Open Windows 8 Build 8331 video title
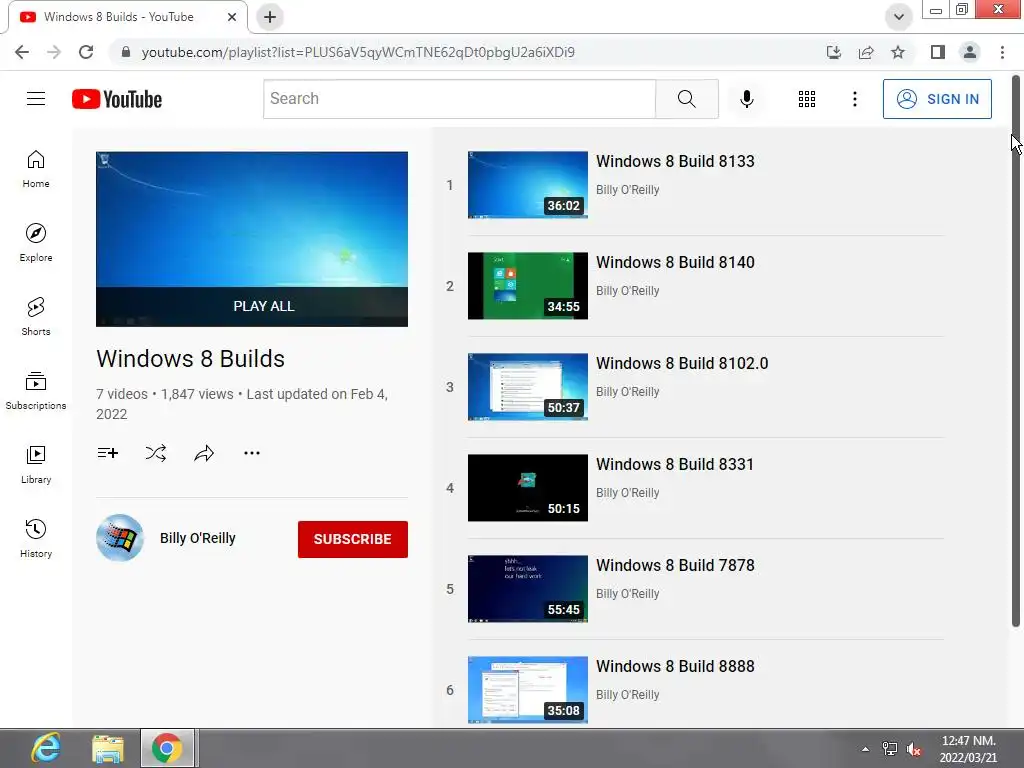This screenshot has height=768, width=1024. point(675,464)
